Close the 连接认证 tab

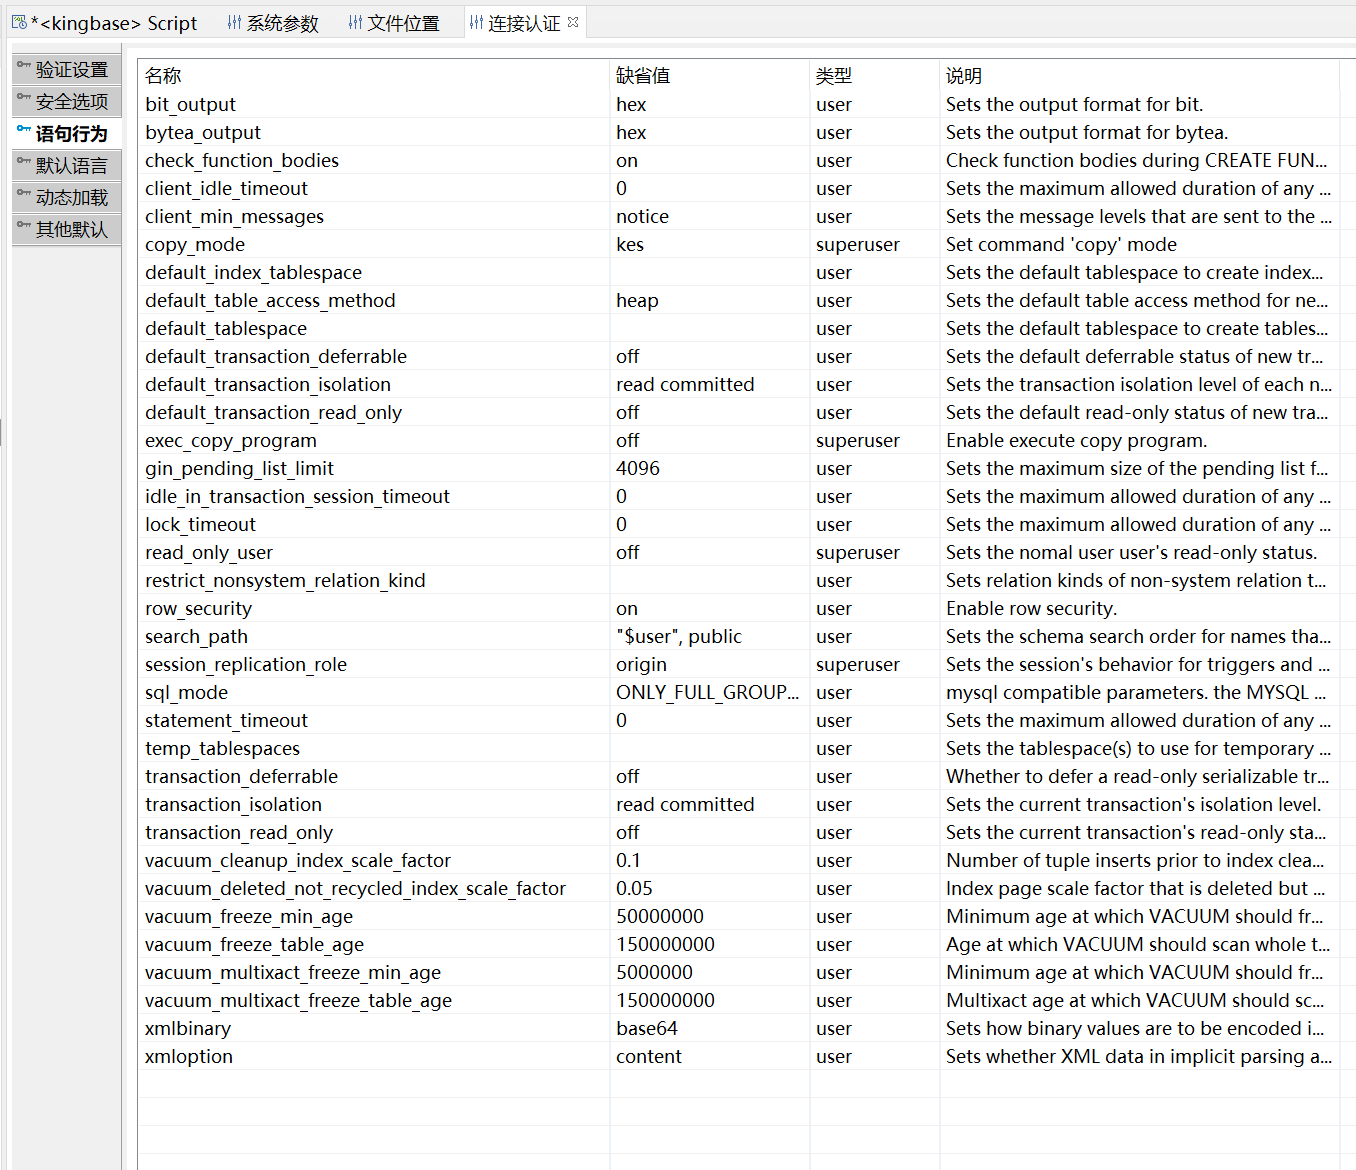click(573, 22)
